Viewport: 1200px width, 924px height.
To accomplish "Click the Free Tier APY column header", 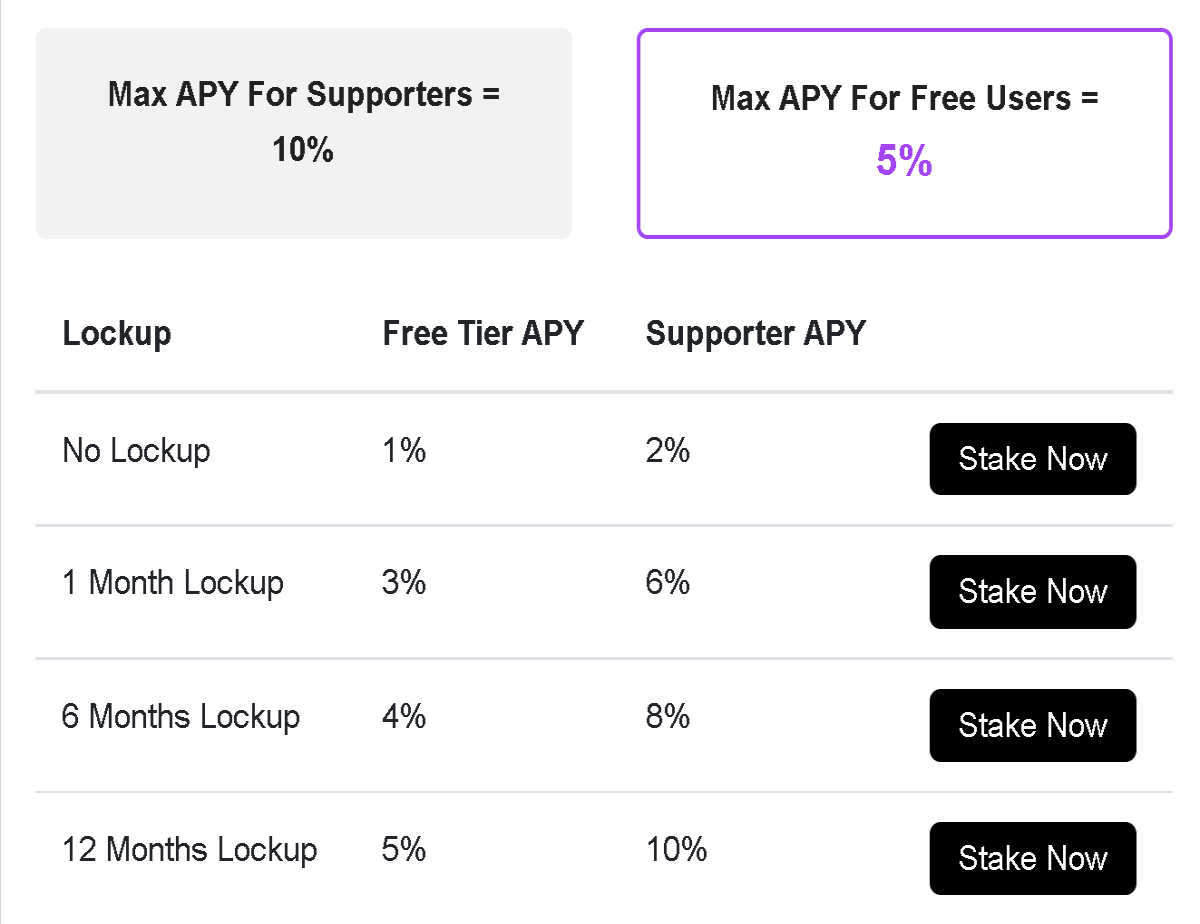I will [x=483, y=333].
